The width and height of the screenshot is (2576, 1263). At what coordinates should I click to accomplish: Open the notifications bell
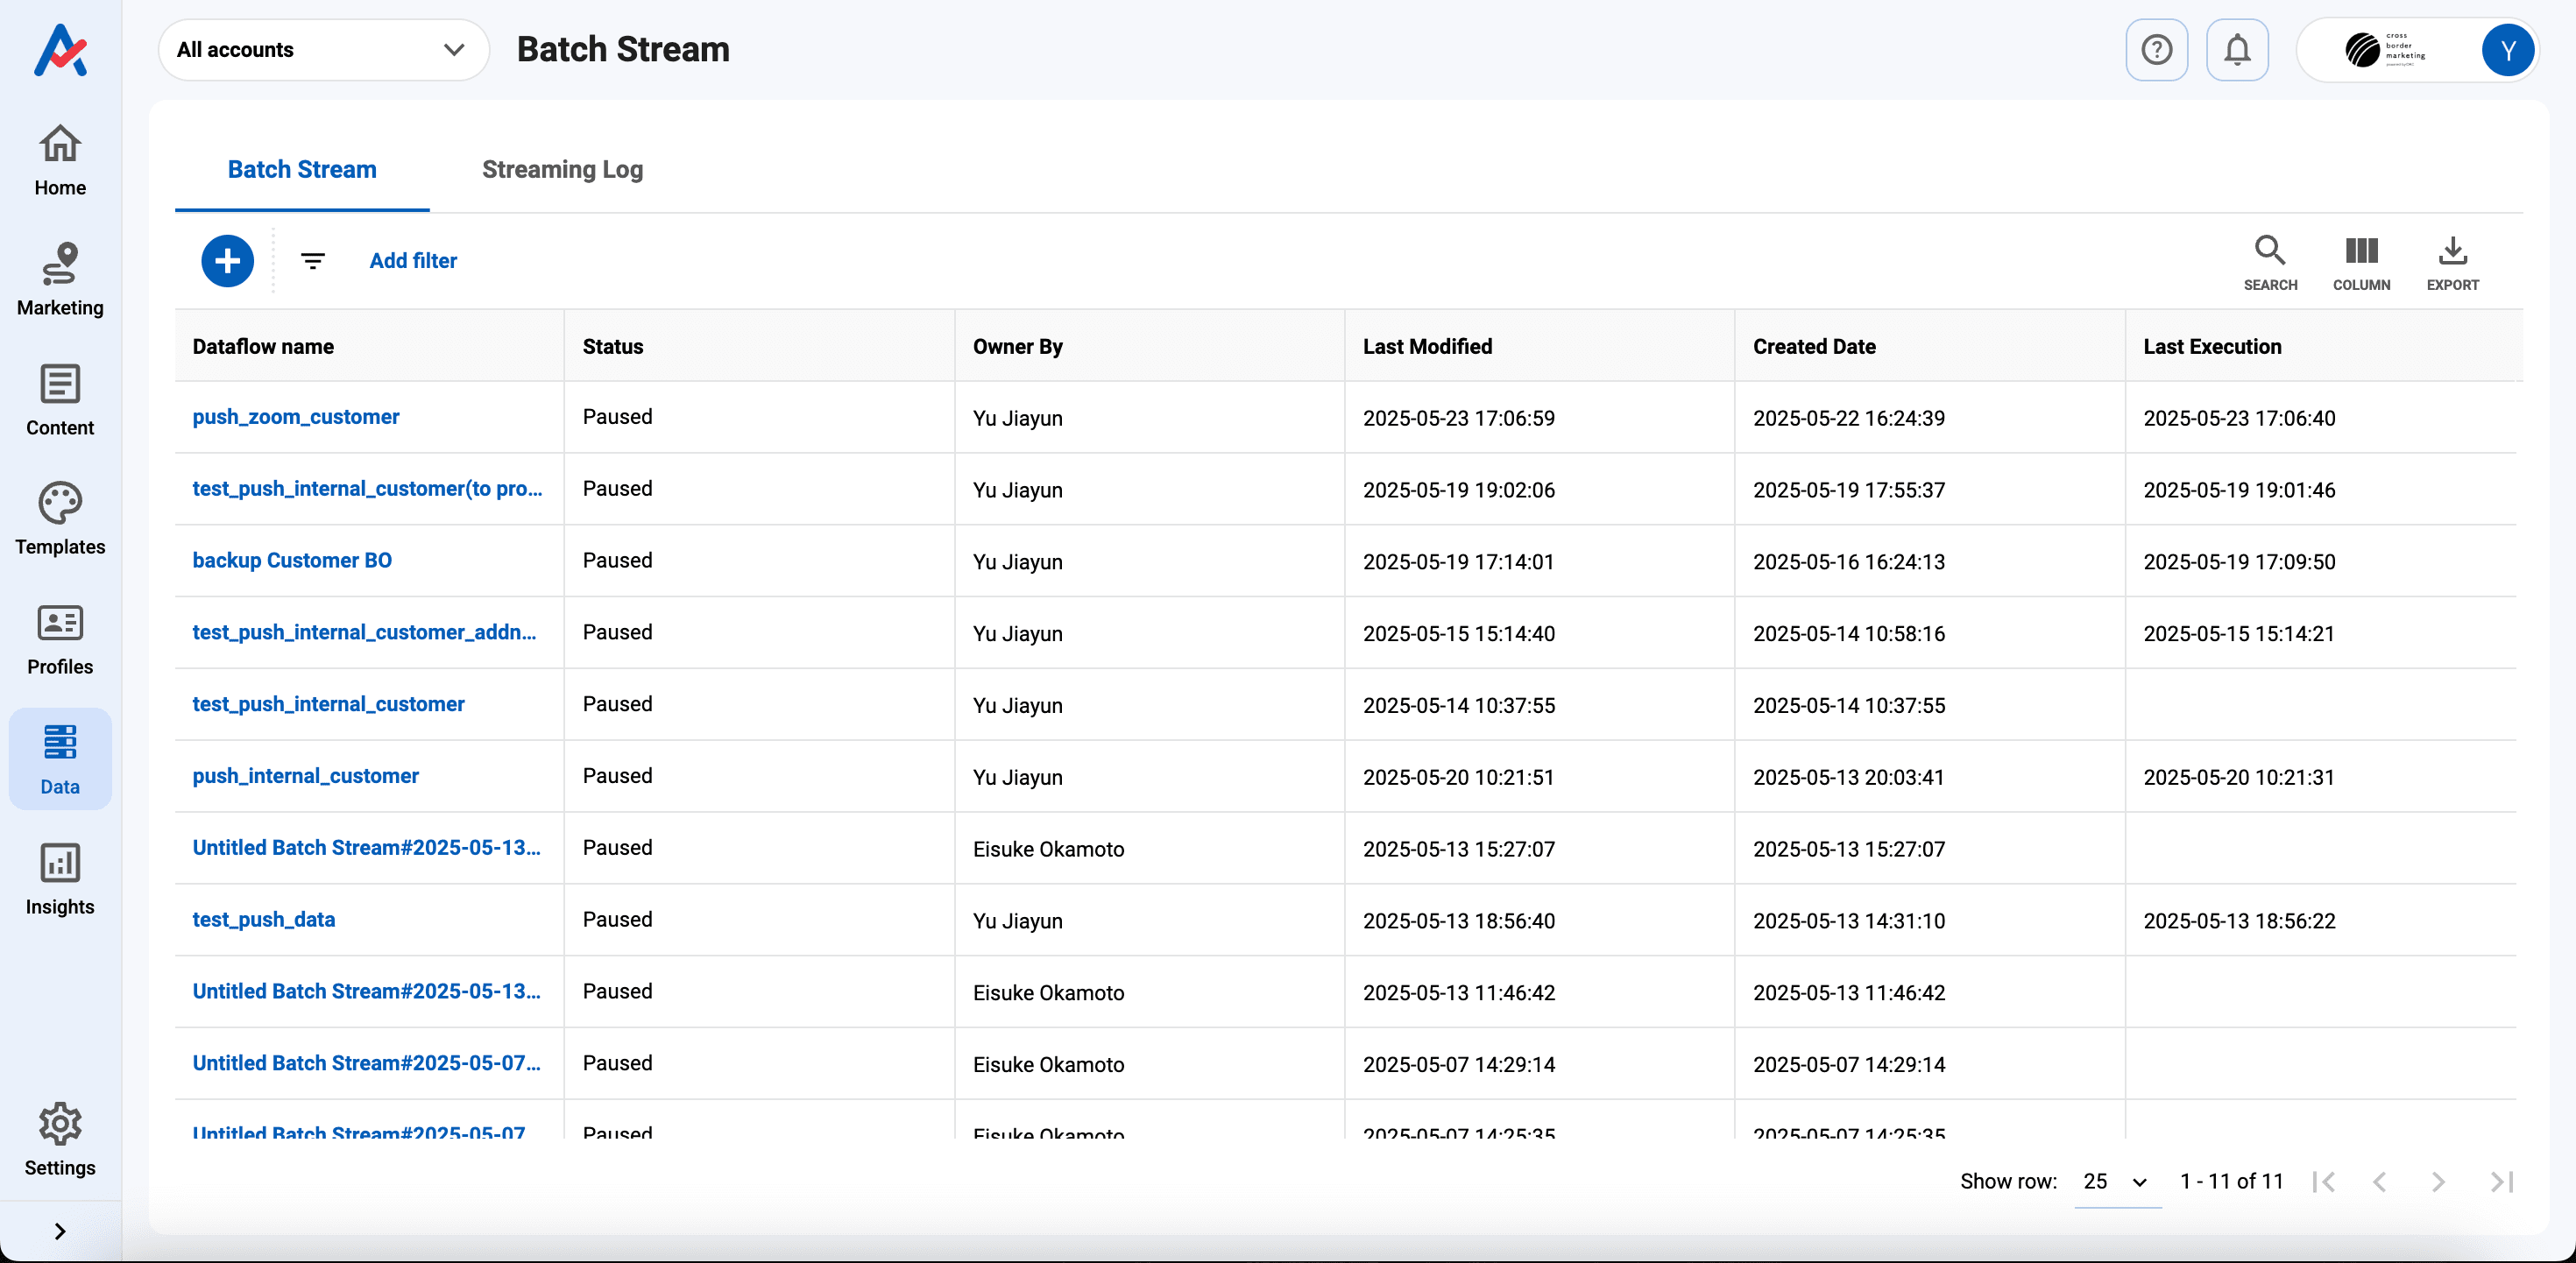(x=2237, y=49)
